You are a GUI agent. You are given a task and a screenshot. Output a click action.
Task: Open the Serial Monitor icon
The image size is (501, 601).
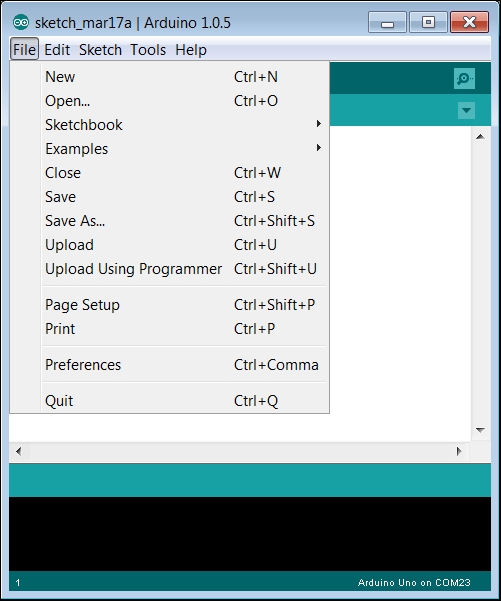pos(464,79)
